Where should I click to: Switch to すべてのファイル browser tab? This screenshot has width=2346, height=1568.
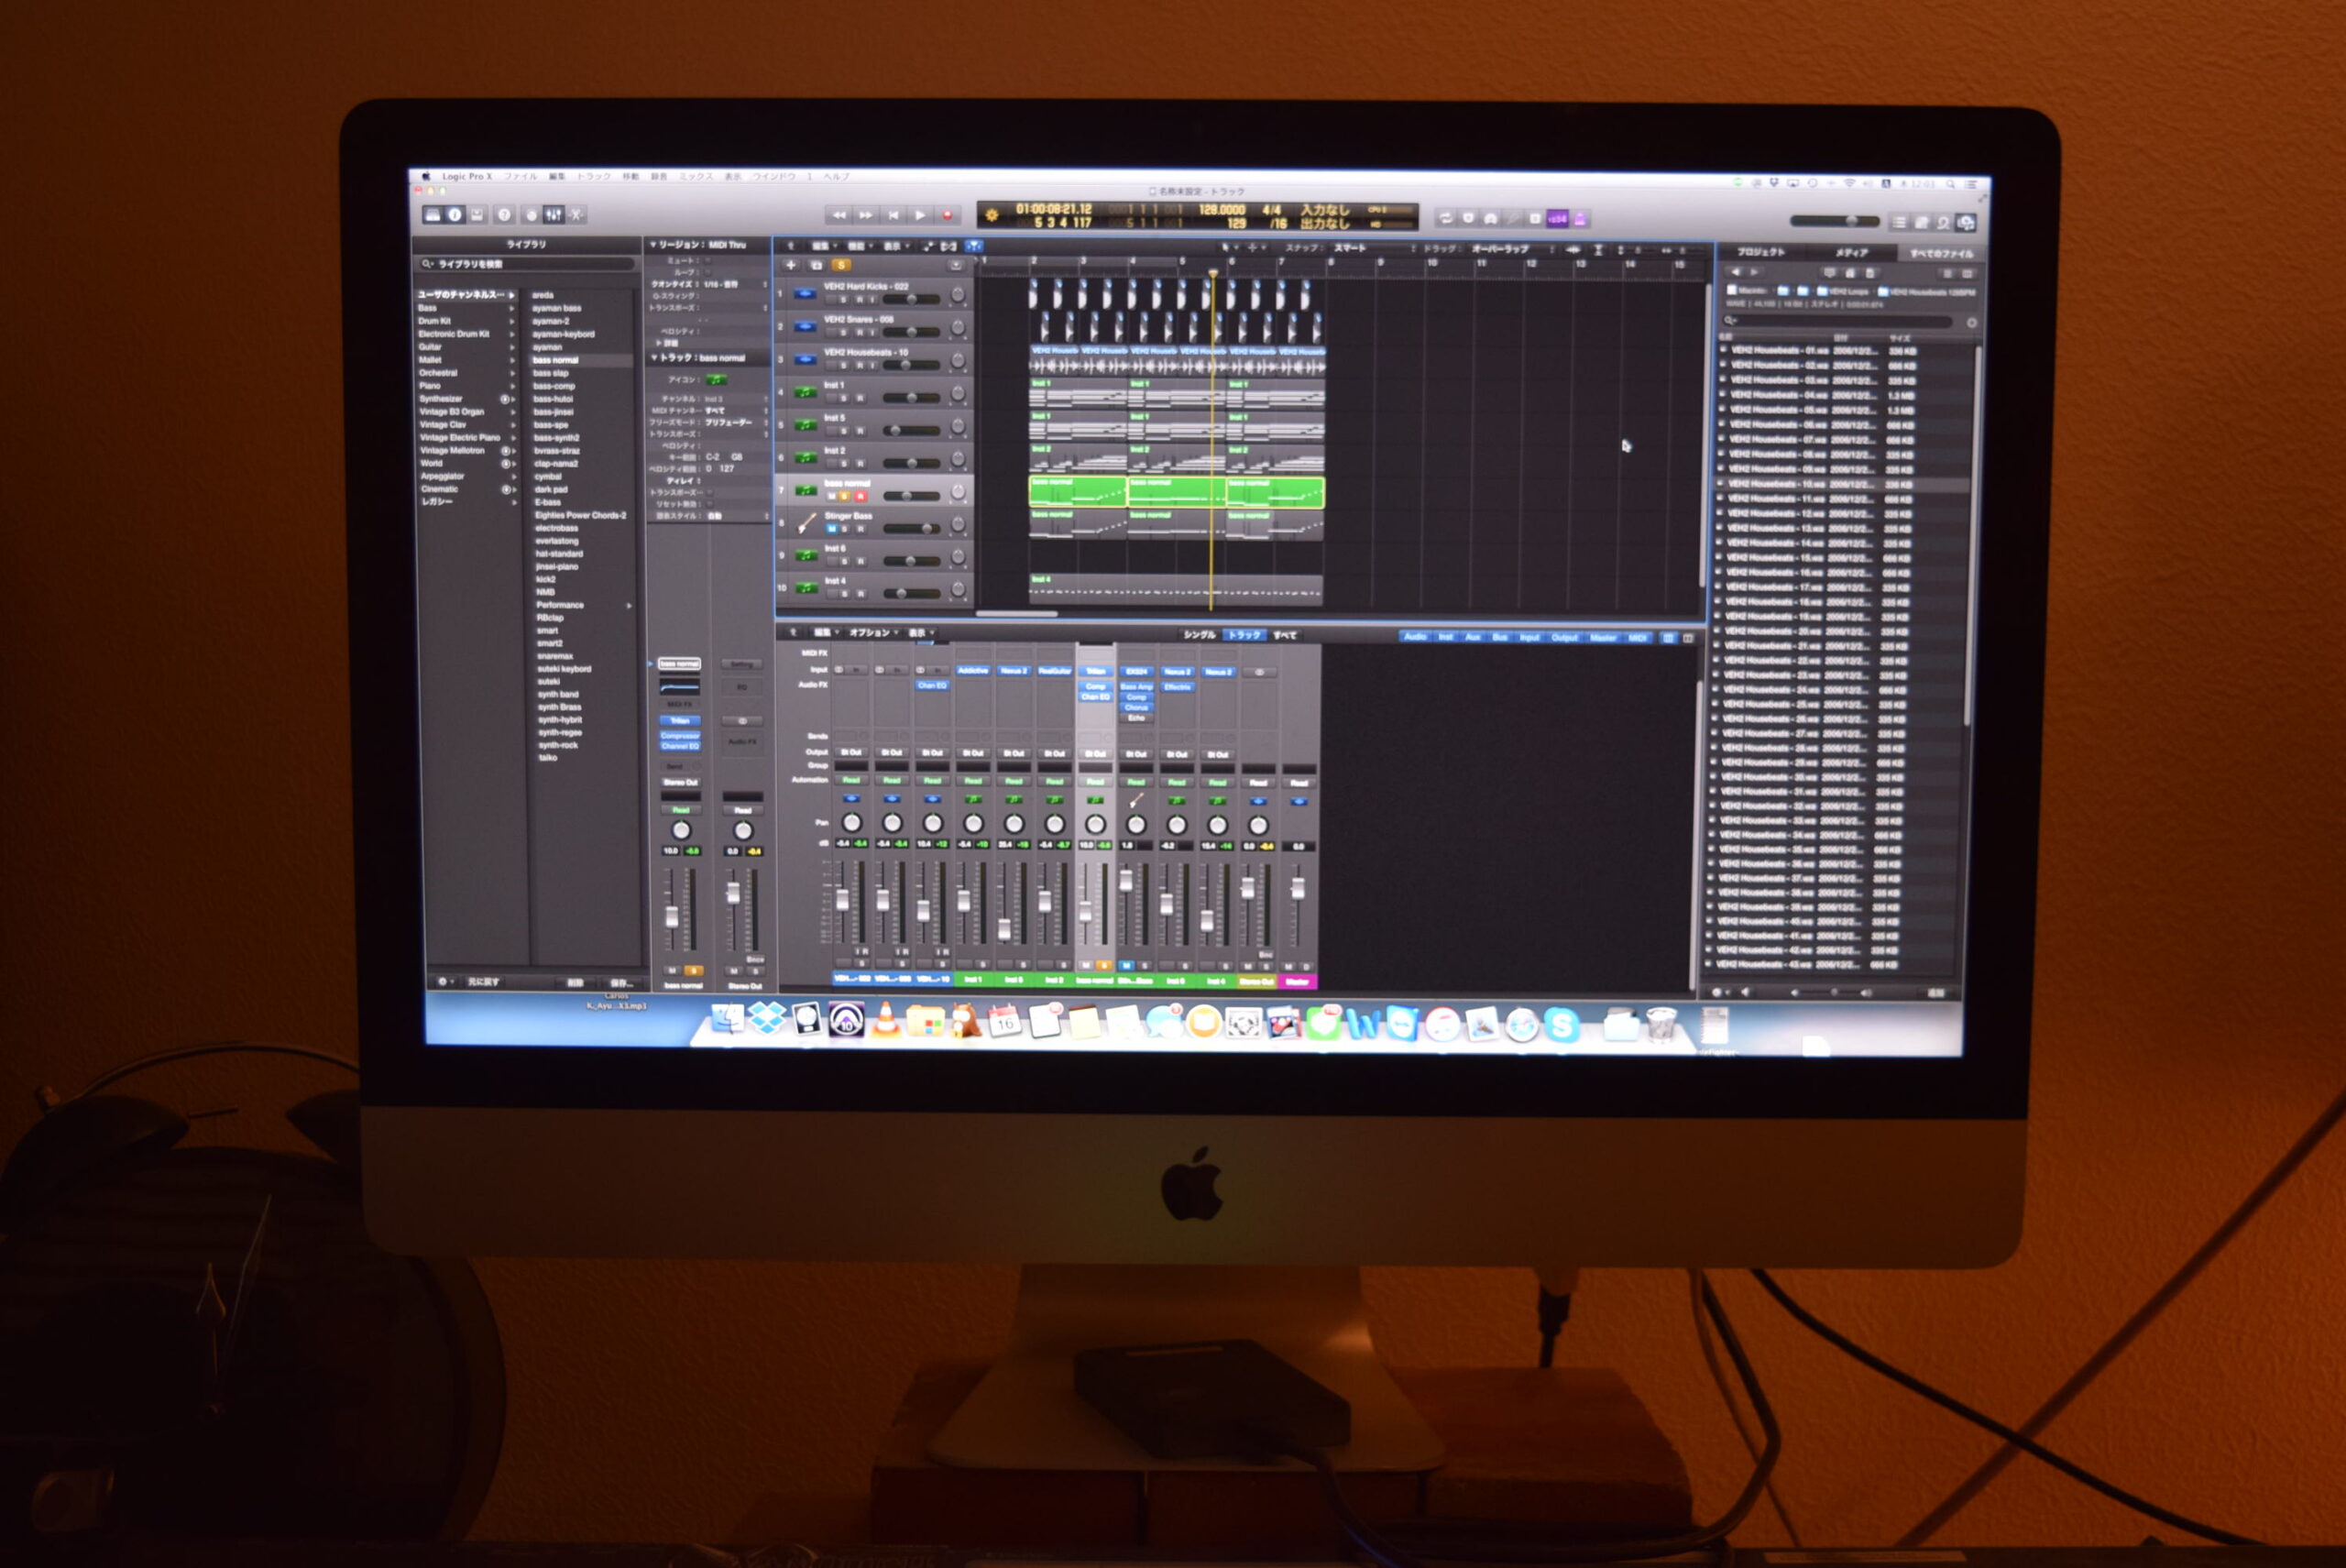tap(1941, 254)
